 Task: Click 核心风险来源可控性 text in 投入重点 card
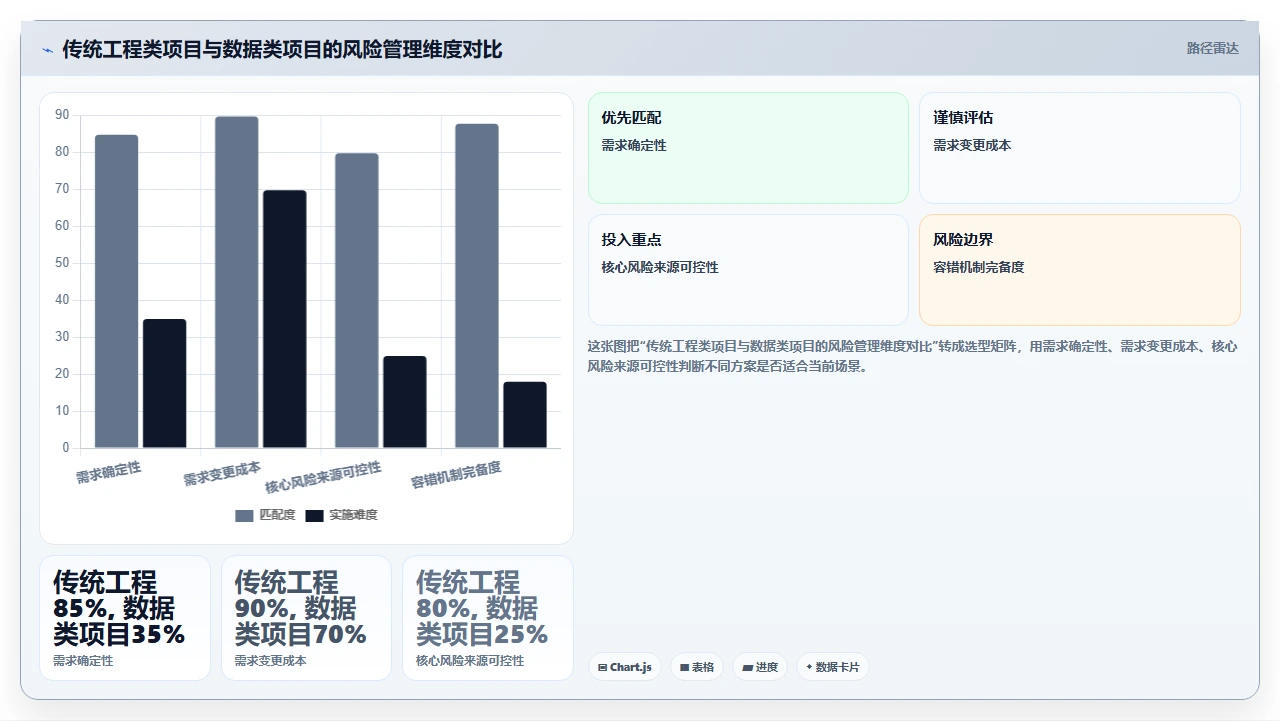coord(660,267)
